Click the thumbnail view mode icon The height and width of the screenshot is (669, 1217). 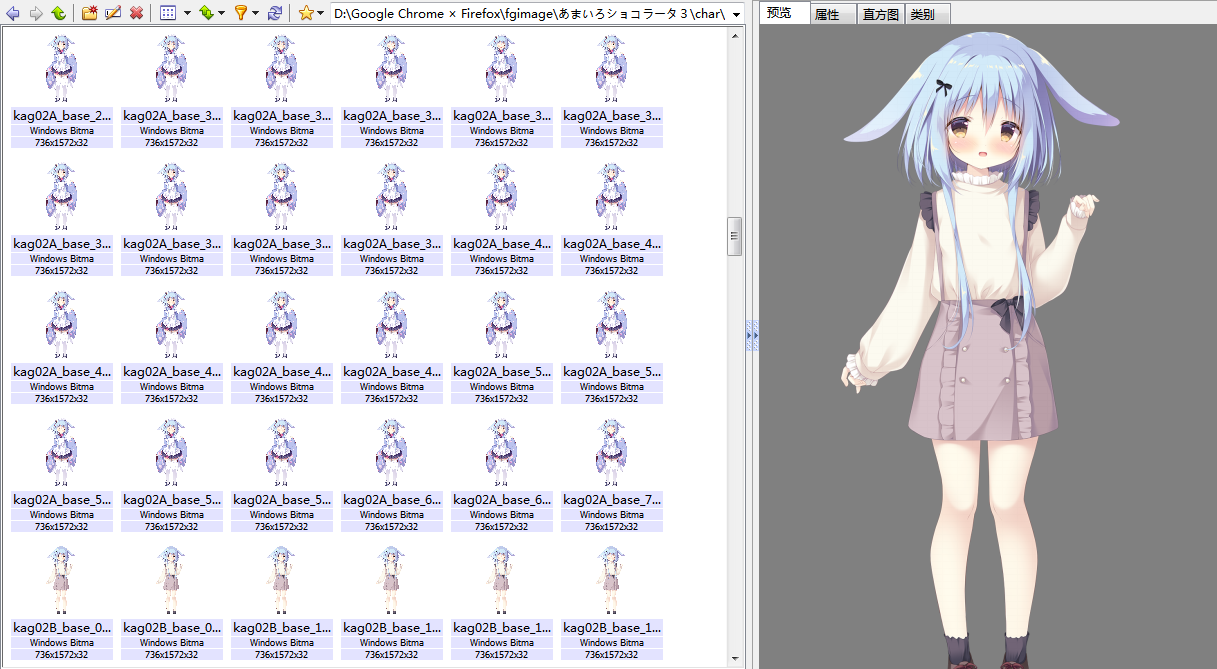[167, 13]
